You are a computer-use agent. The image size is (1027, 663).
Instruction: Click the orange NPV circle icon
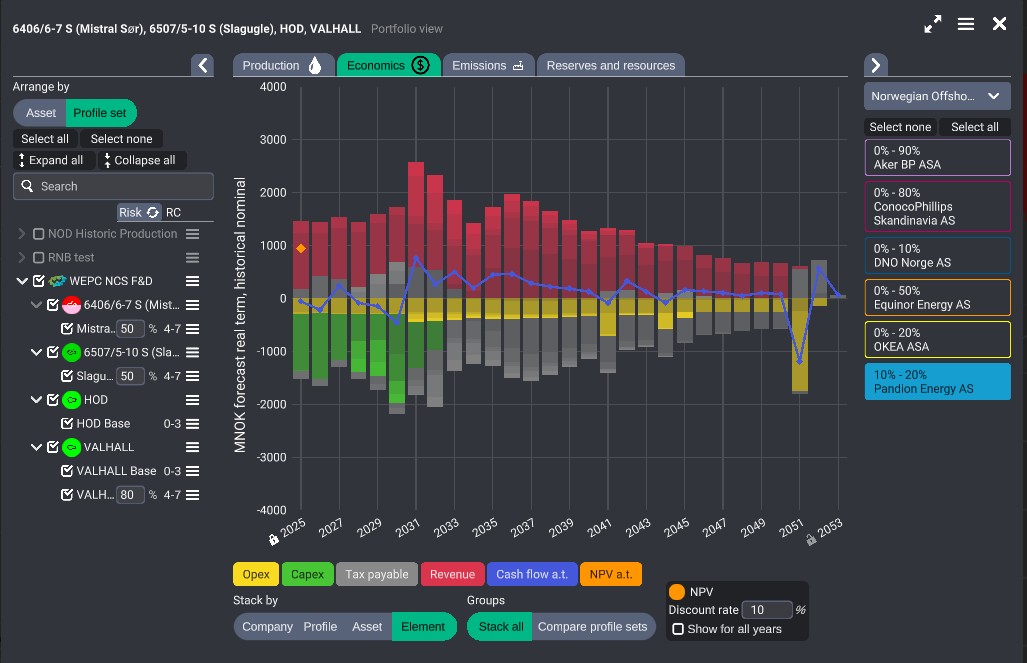[x=677, y=592]
